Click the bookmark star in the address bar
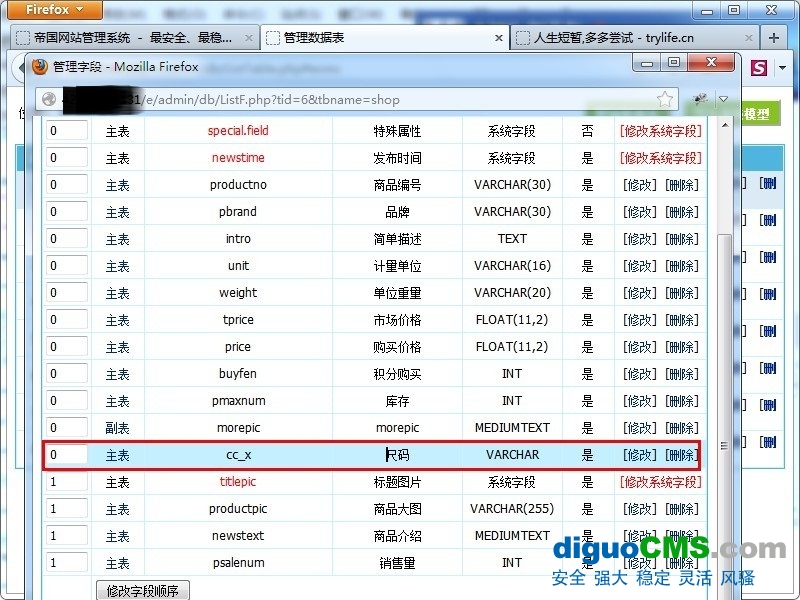This screenshot has height=600, width=800. (665, 97)
